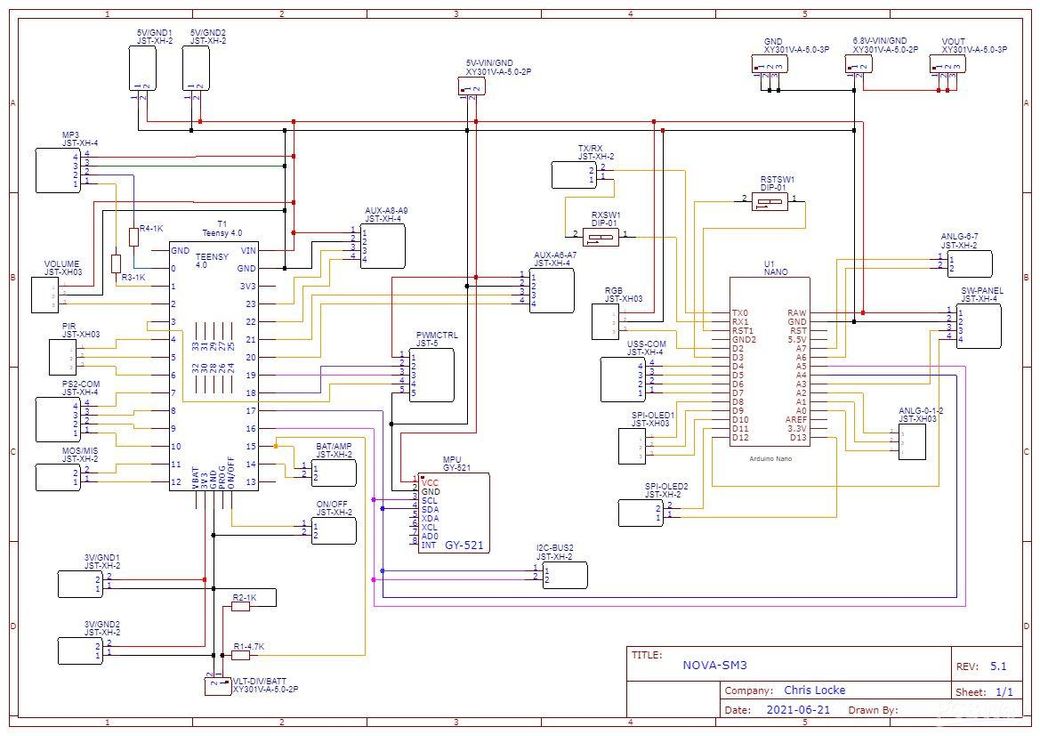The image size is (1040, 736).
Task: Click the SCL pin on the MPU
Action: pyautogui.click(x=429, y=501)
